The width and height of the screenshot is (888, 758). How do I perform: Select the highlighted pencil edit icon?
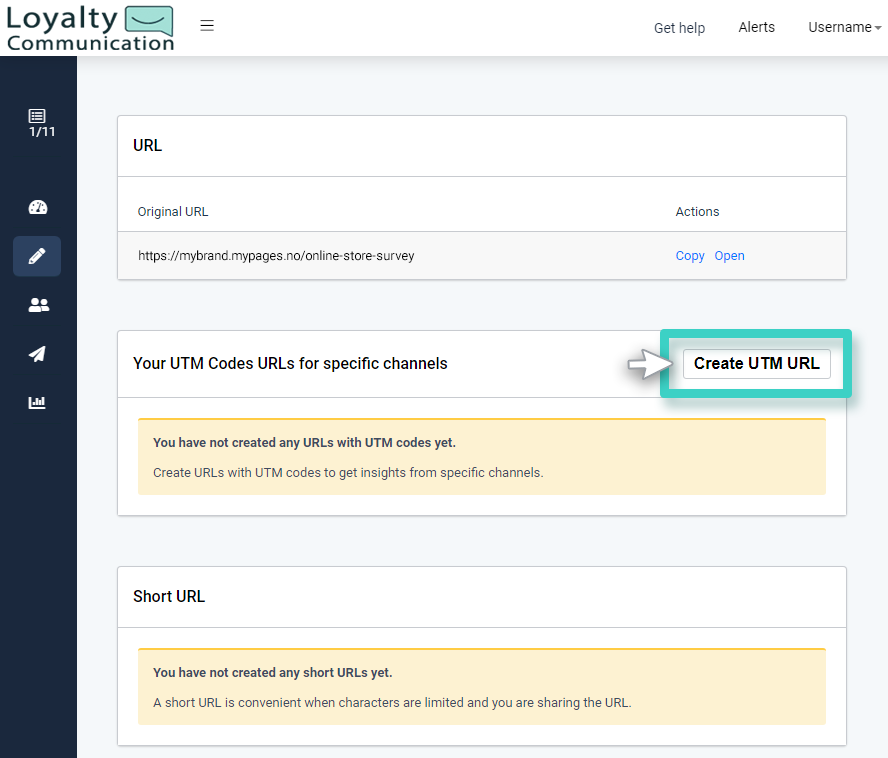pos(36,256)
